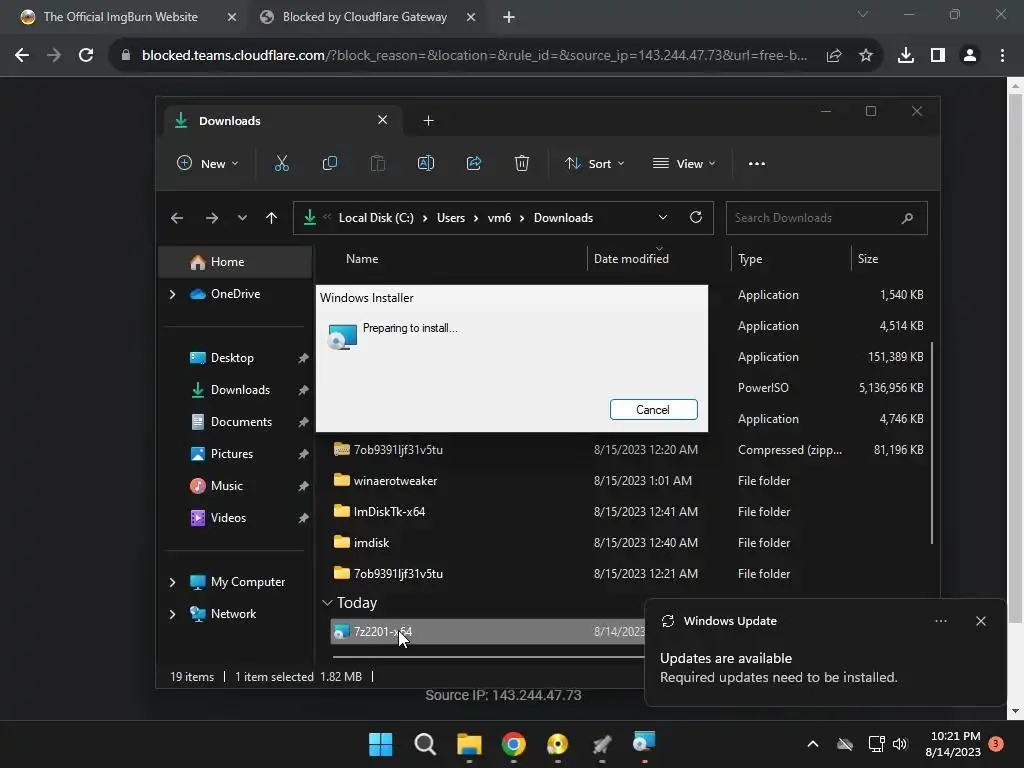This screenshot has width=1024, height=768.
Task: Open Chrome three-dot menu
Action: point(1002,56)
